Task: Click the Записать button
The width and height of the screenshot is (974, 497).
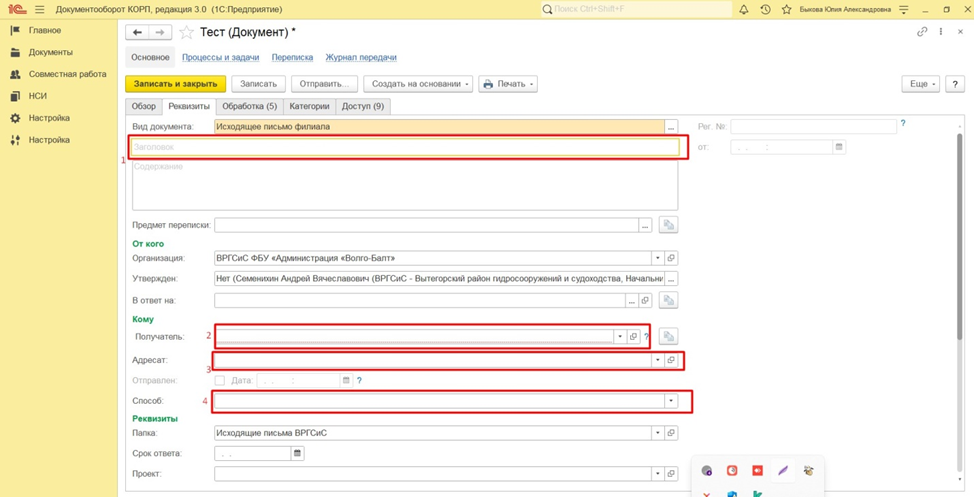Action: coord(258,84)
